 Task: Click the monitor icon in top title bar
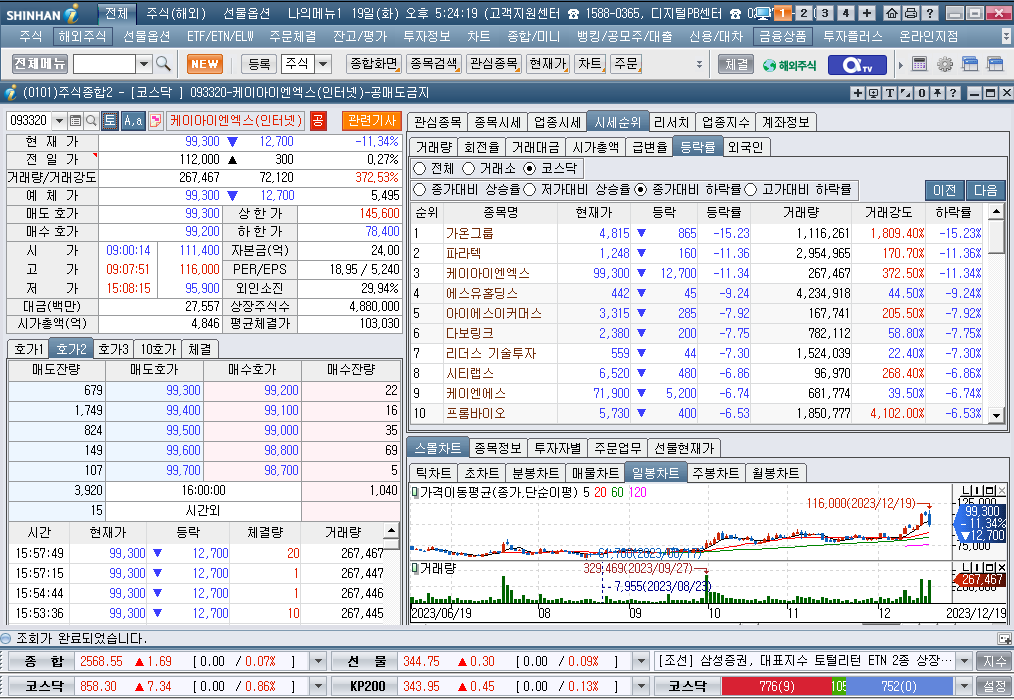point(762,13)
